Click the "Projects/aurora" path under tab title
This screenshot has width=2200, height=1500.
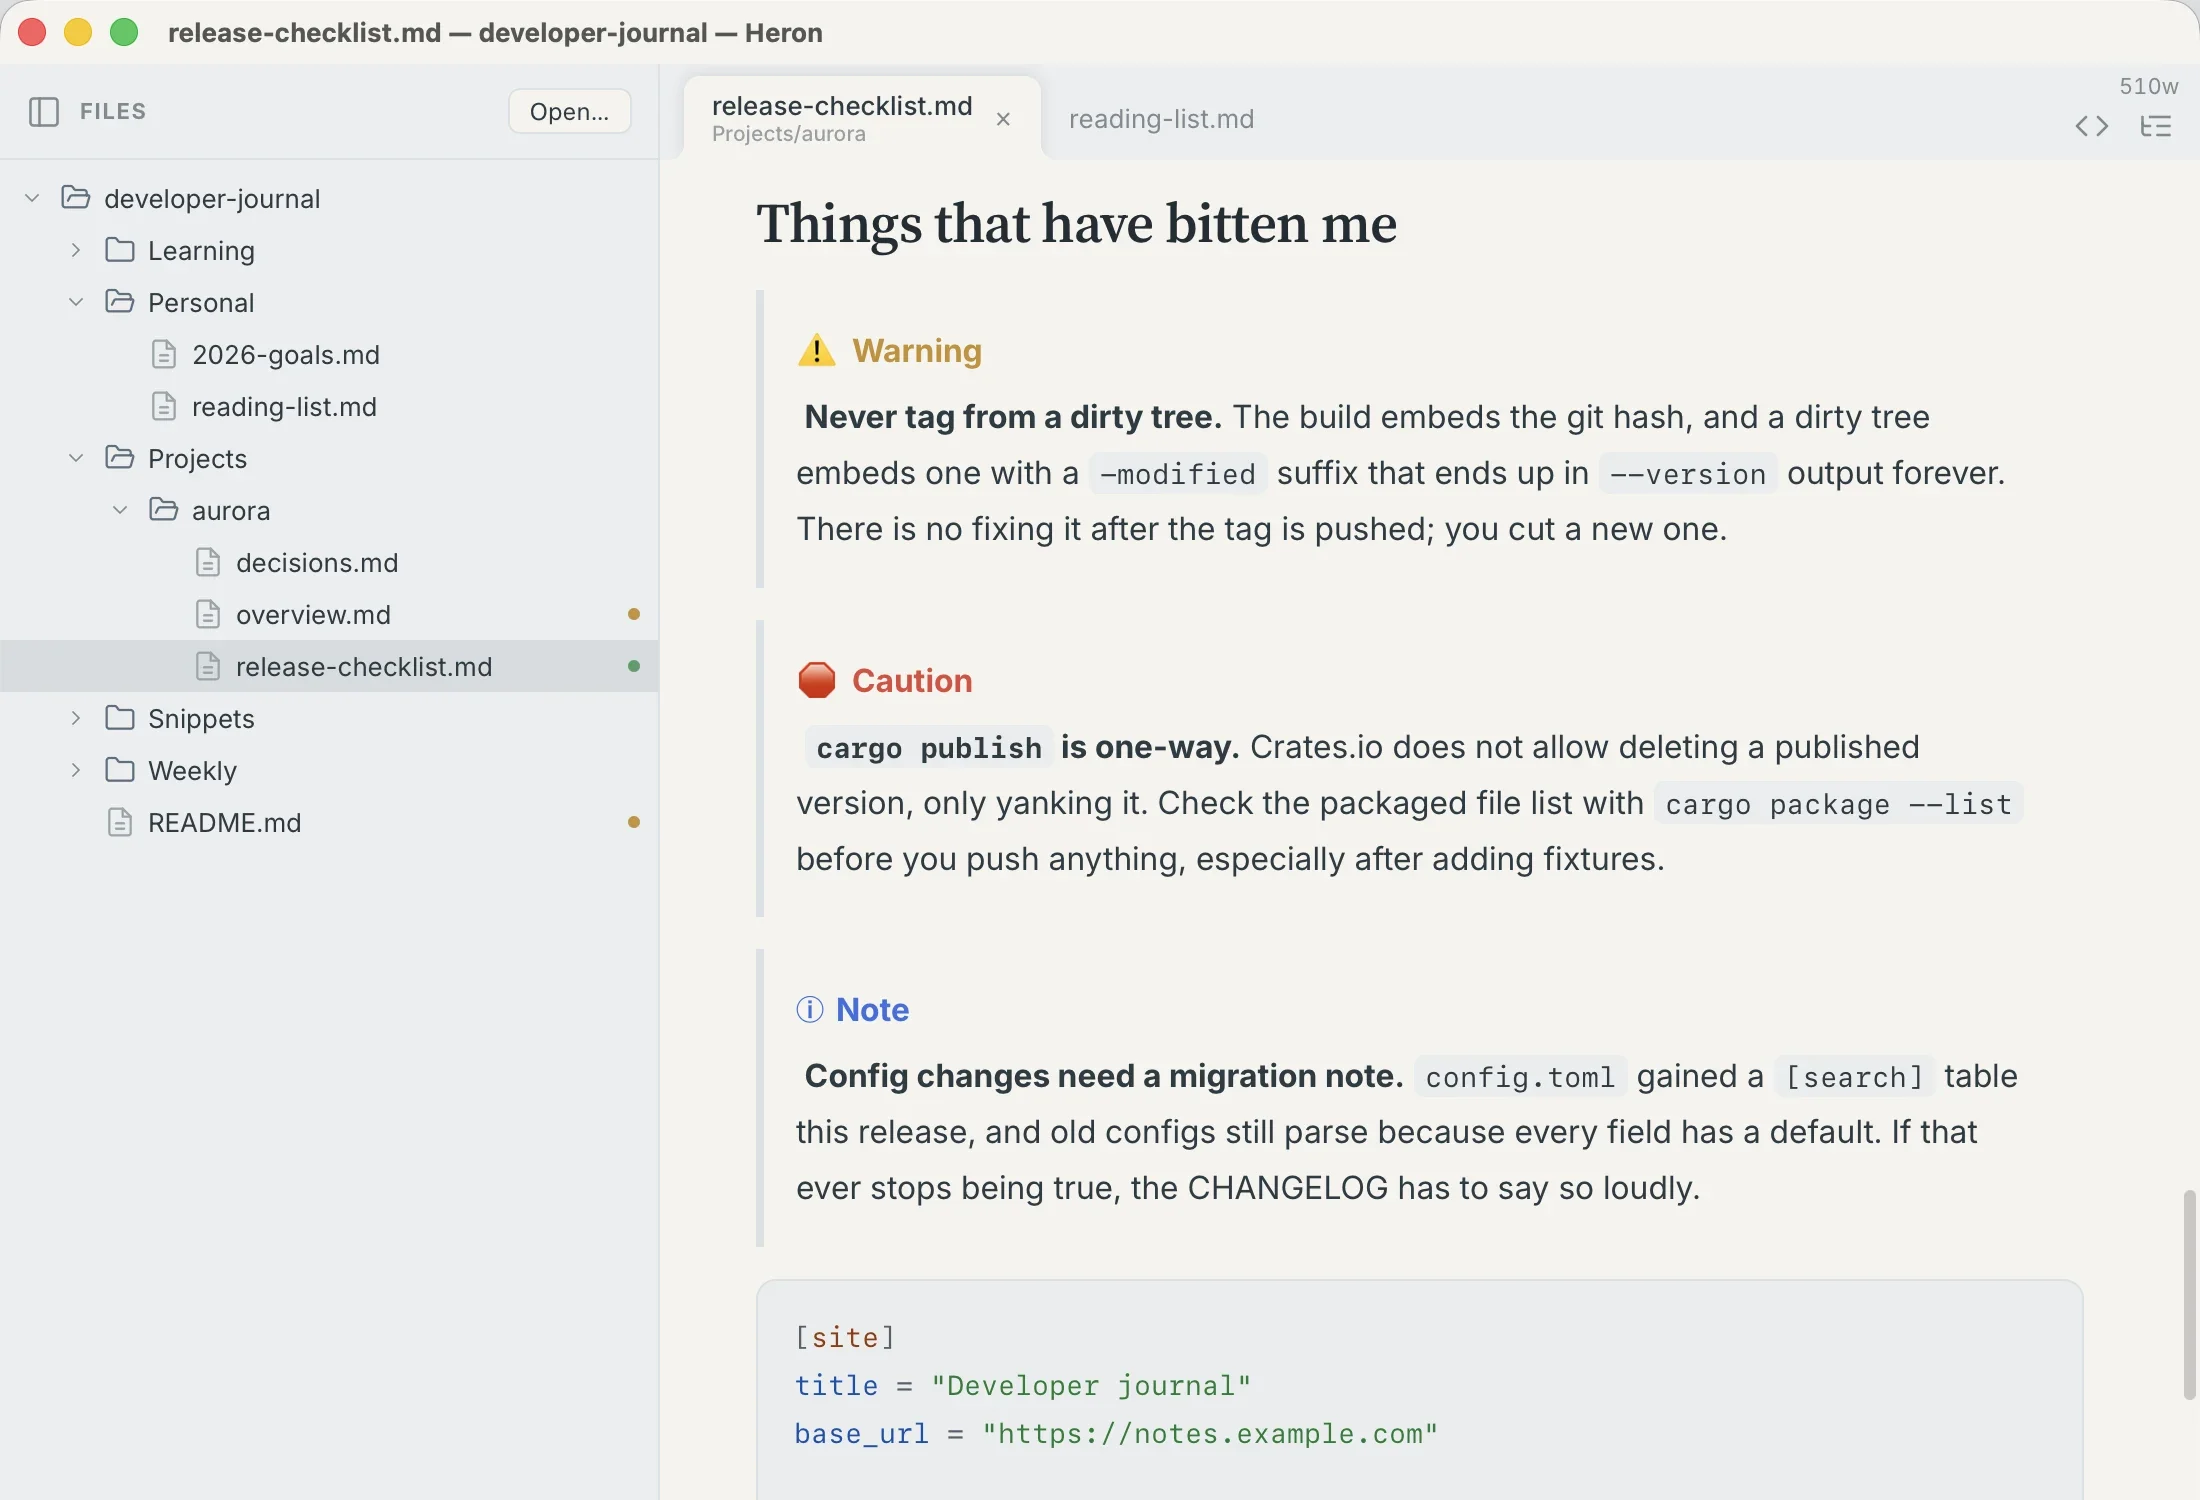789,134
